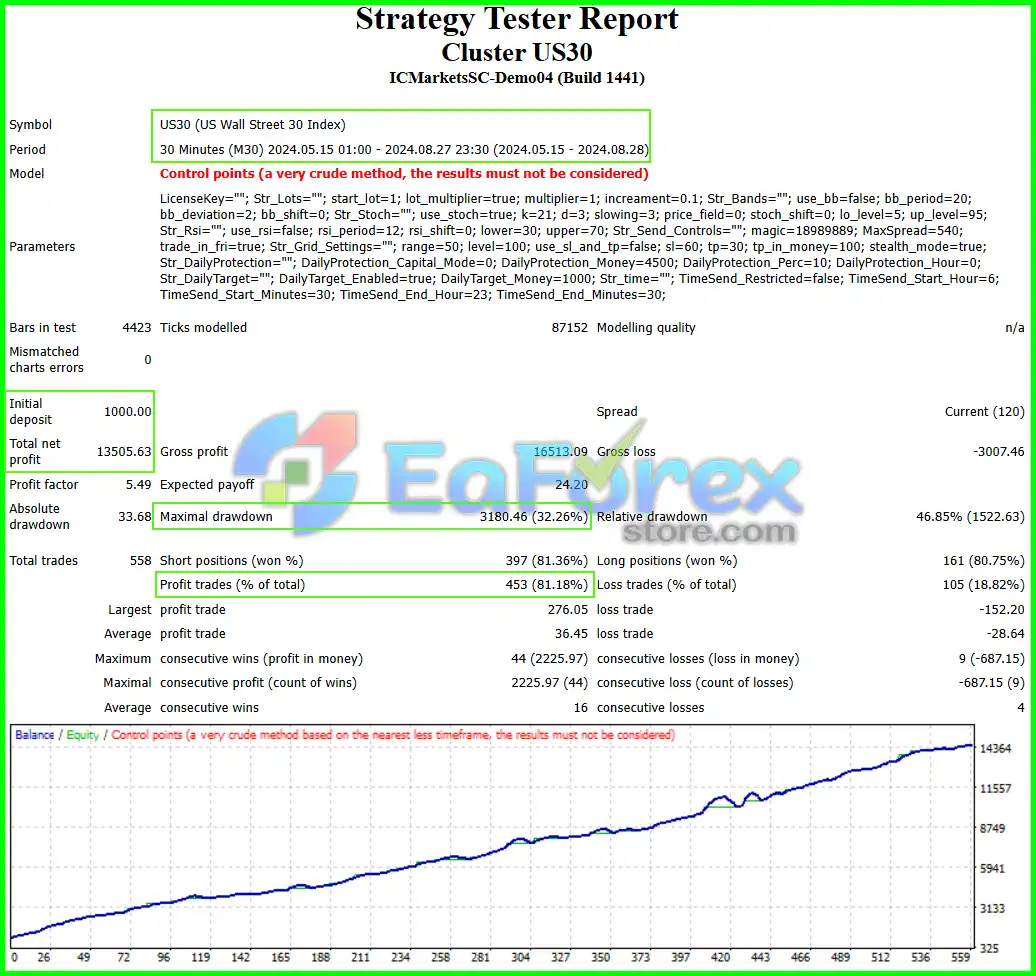Select the 'Cluster US30' heading
Screen dimensions: 1036x976
coord(517,52)
